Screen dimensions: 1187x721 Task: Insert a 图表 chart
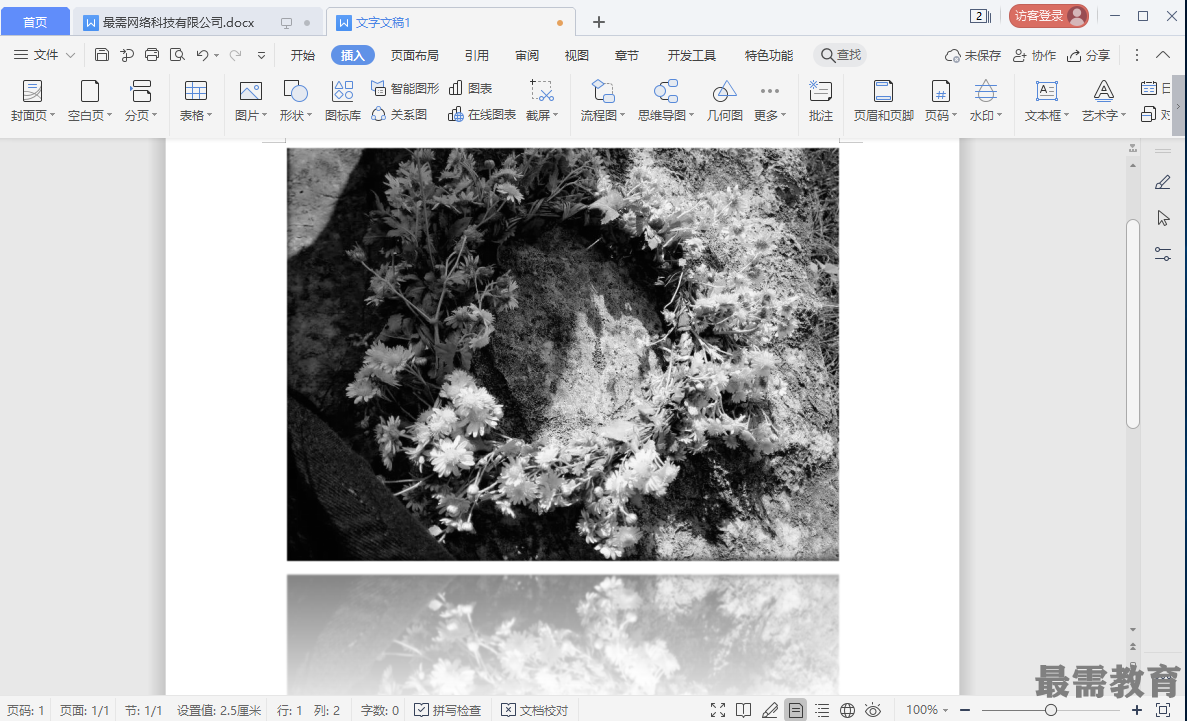pos(471,89)
